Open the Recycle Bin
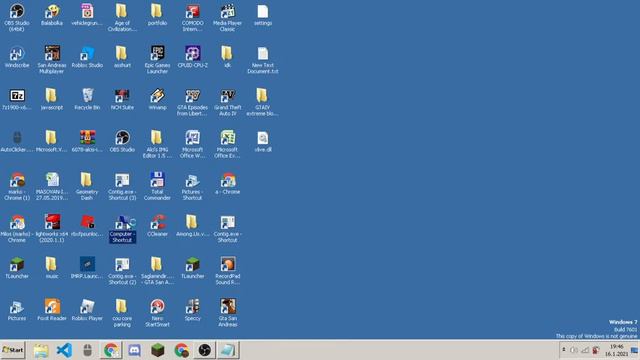The width and height of the screenshot is (640, 360). click(x=87, y=99)
